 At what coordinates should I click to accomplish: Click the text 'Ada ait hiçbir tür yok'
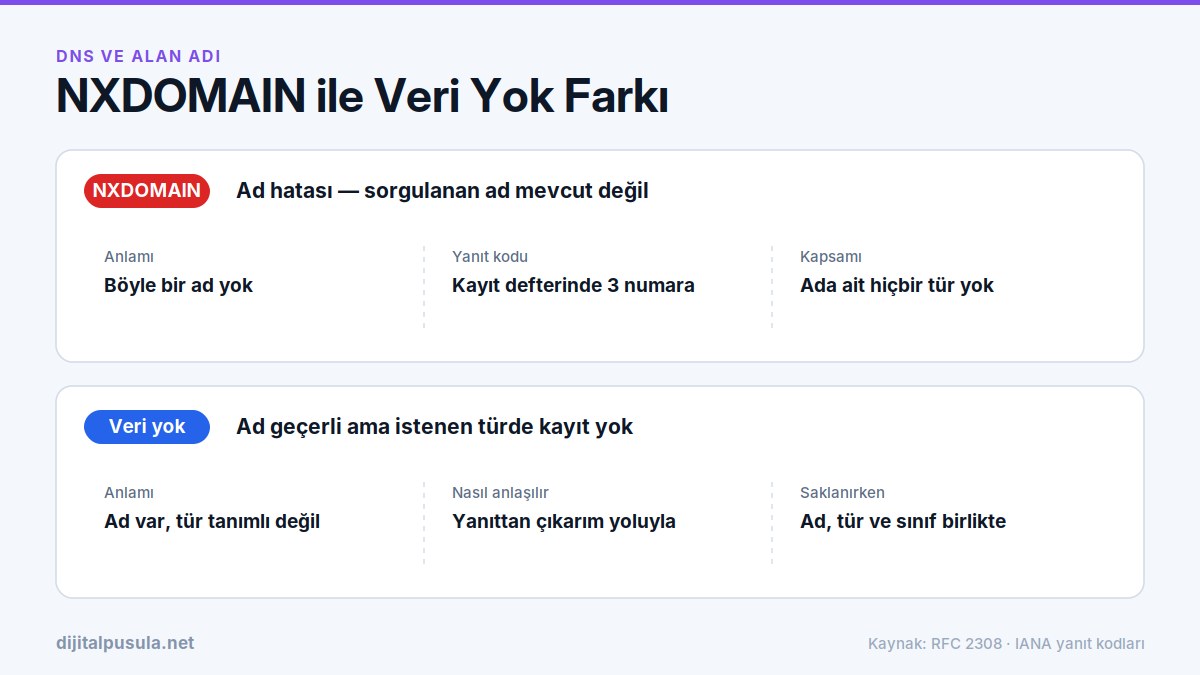point(897,285)
